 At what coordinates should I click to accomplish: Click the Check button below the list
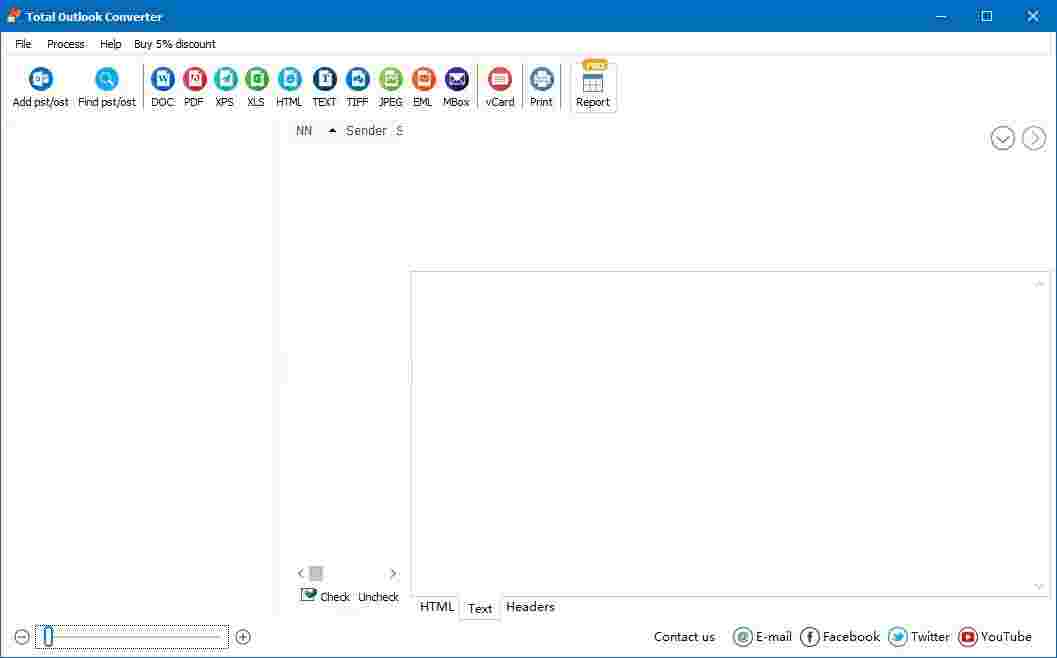(x=326, y=596)
